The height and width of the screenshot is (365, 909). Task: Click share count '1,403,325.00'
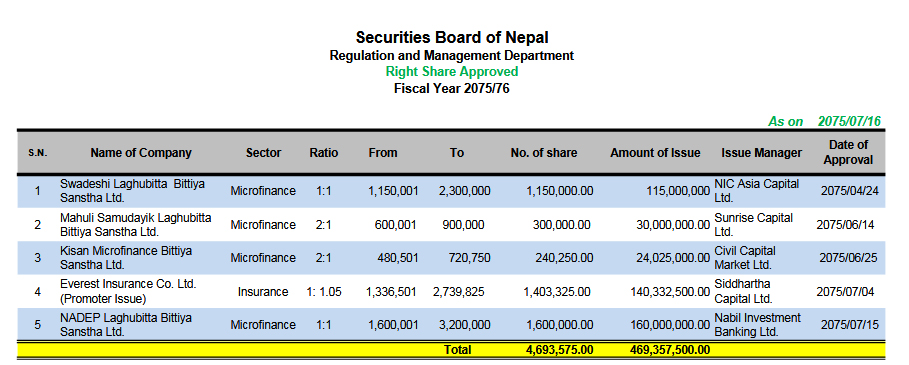point(557,292)
